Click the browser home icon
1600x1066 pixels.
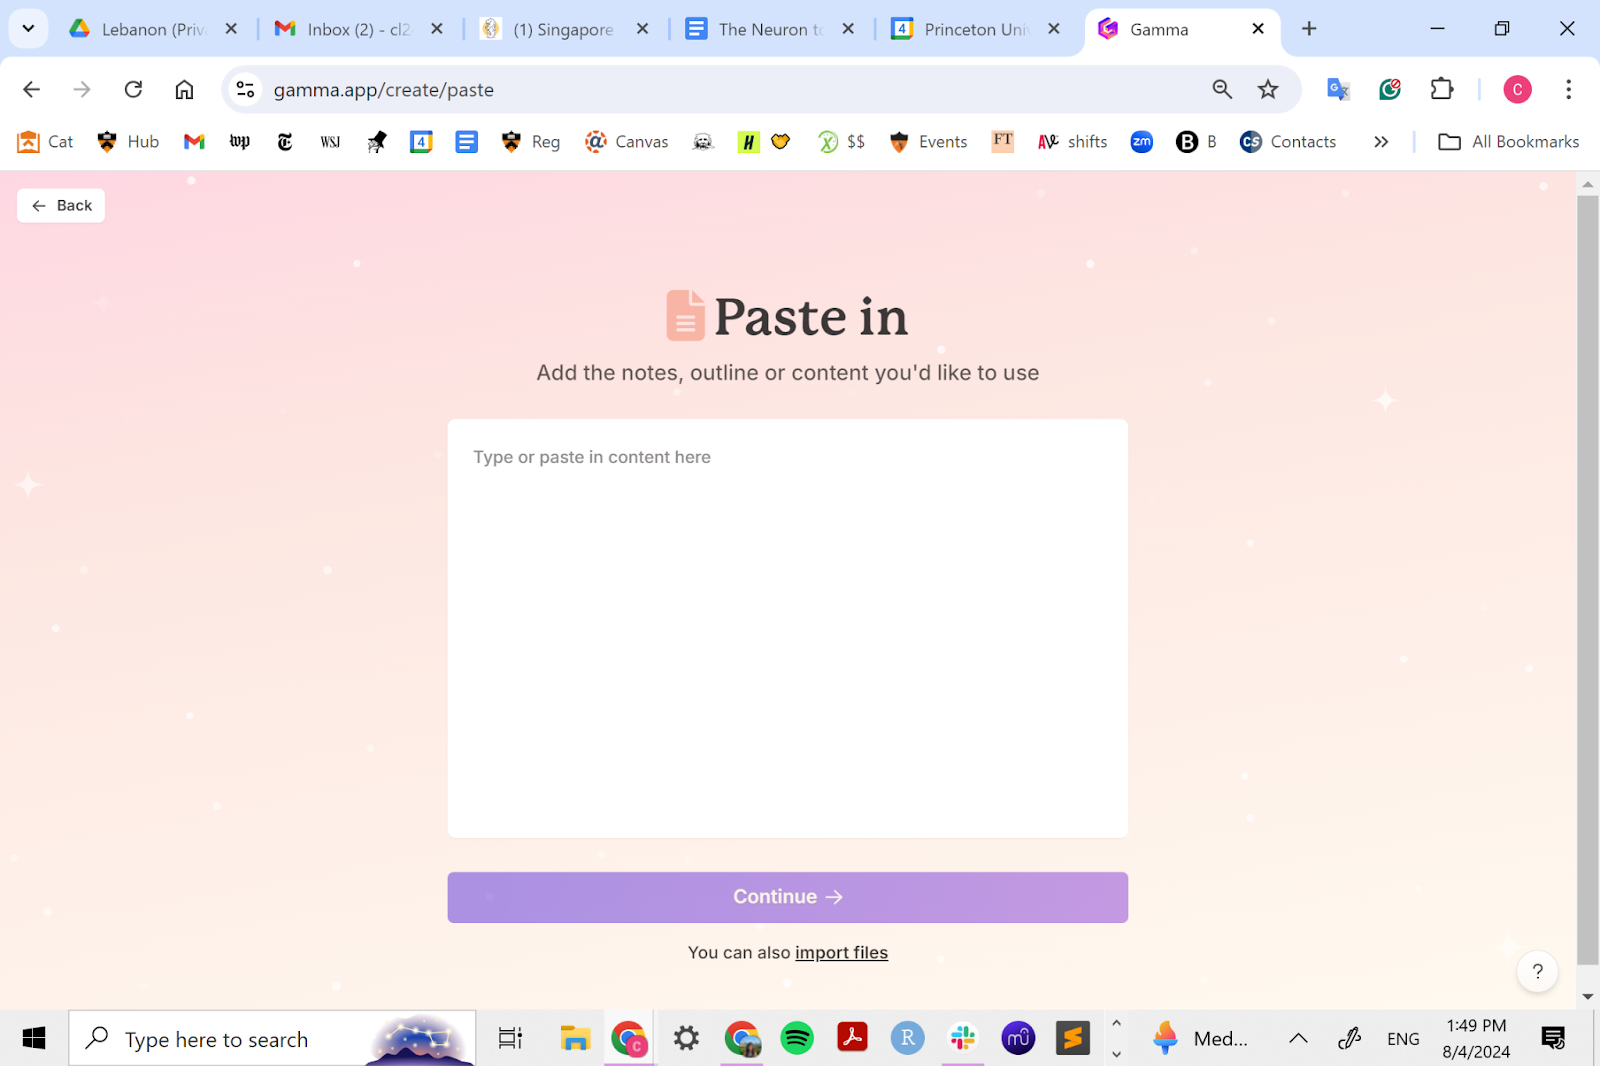[184, 90]
